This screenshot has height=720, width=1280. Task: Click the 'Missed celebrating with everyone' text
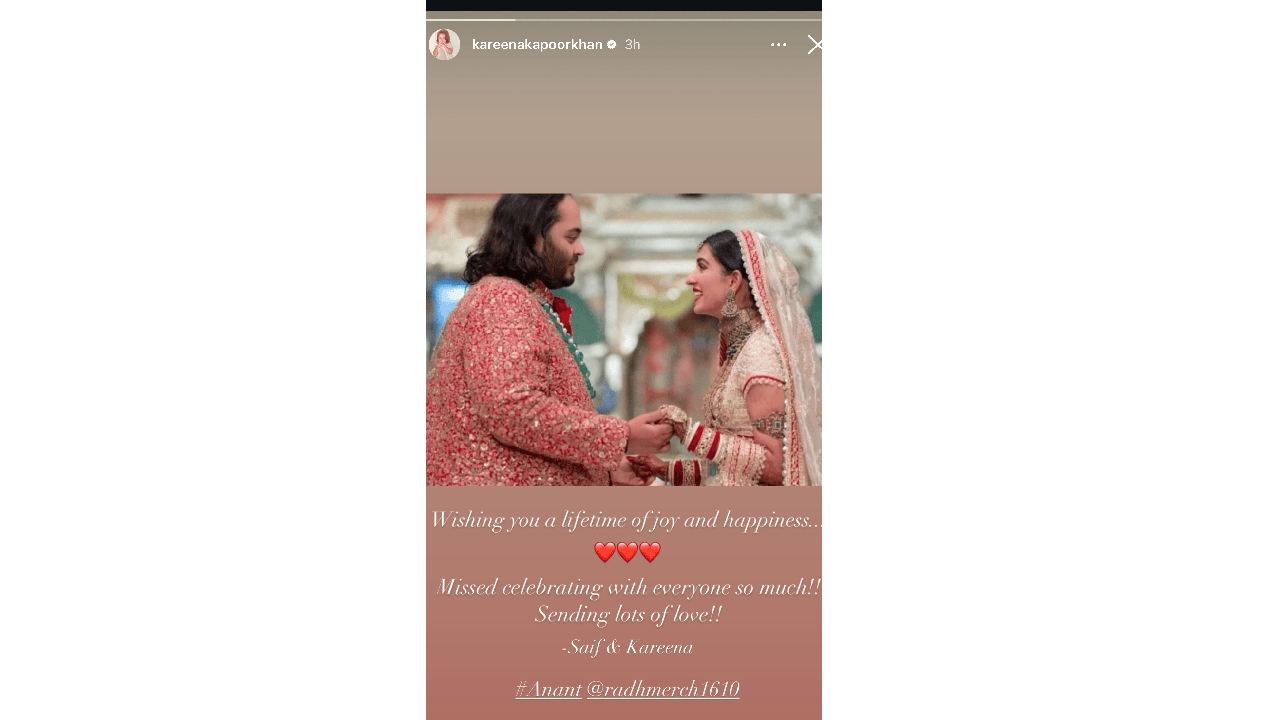[x=628, y=587]
